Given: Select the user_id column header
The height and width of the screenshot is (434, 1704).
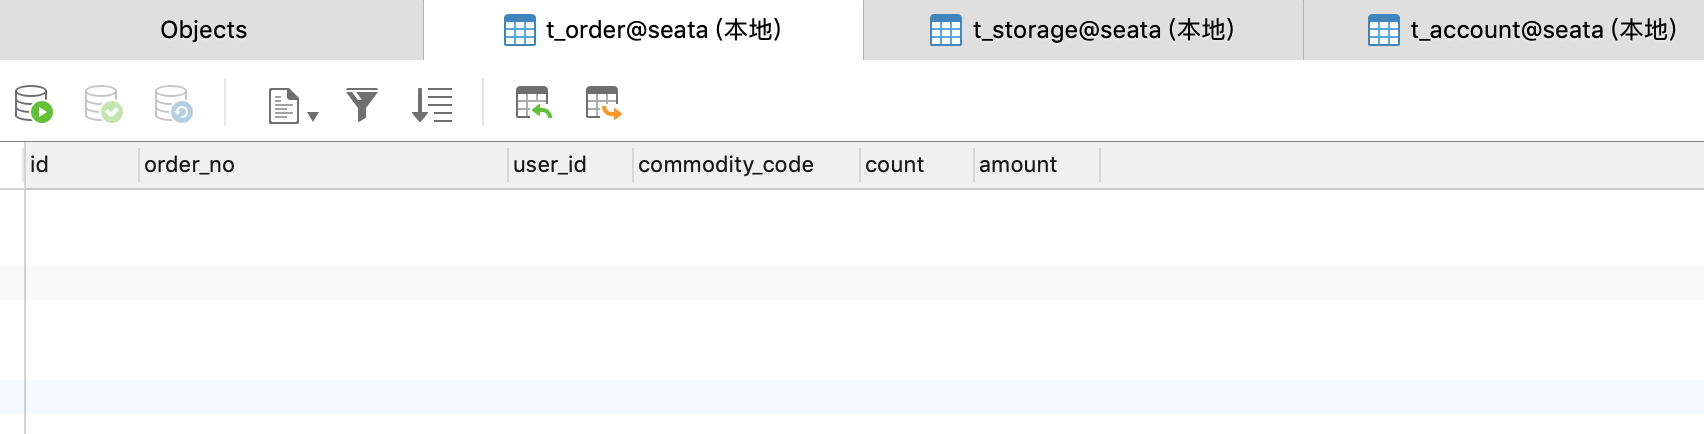Looking at the screenshot, I should click(570, 165).
